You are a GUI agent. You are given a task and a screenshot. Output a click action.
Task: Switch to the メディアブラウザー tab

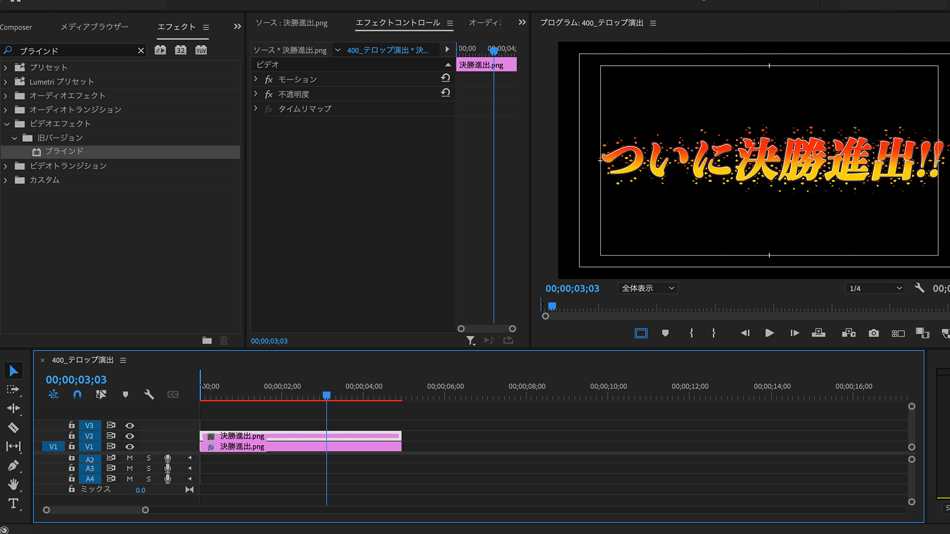[94, 27]
